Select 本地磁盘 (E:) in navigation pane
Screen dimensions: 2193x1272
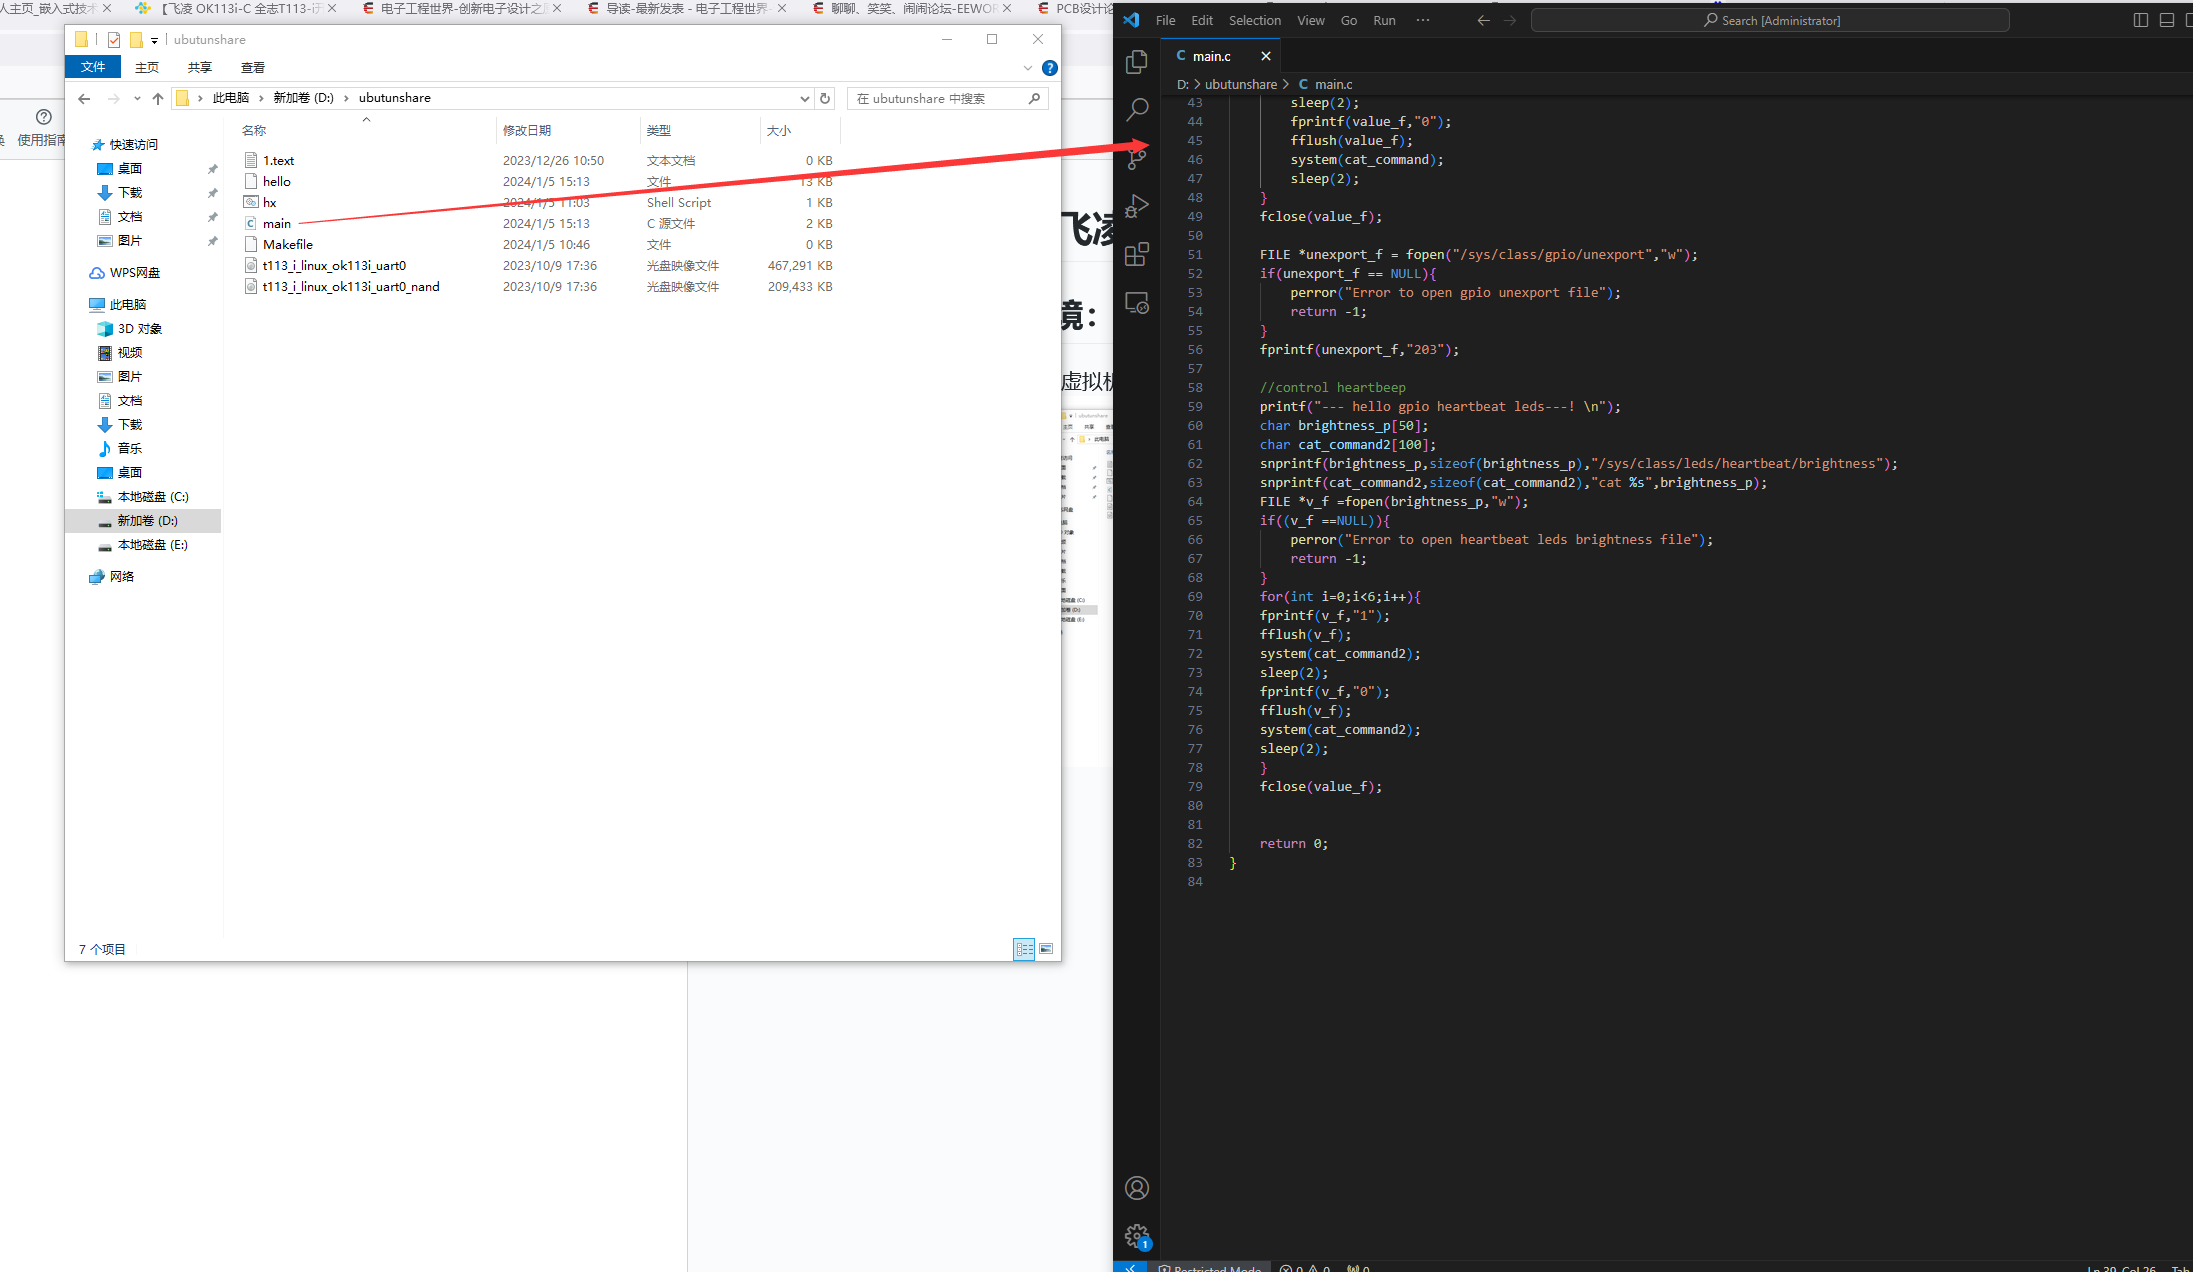coord(152,545)
